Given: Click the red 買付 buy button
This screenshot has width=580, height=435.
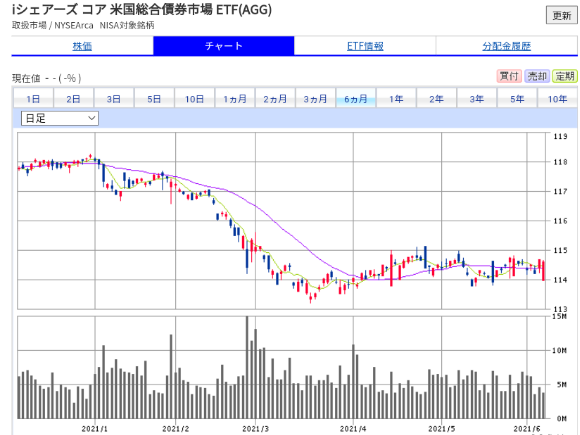Looking at the screenshot, I should coord(509,76).
